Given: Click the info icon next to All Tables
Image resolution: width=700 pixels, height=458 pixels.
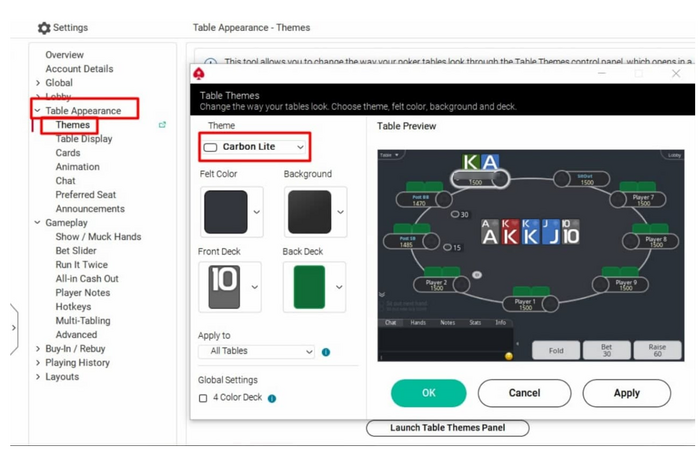Looking at the screenshot, I should (x=326, y=352).
